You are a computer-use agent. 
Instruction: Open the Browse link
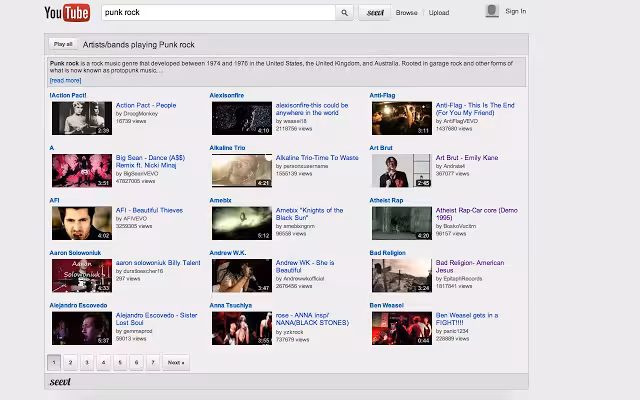pos(407,13)
